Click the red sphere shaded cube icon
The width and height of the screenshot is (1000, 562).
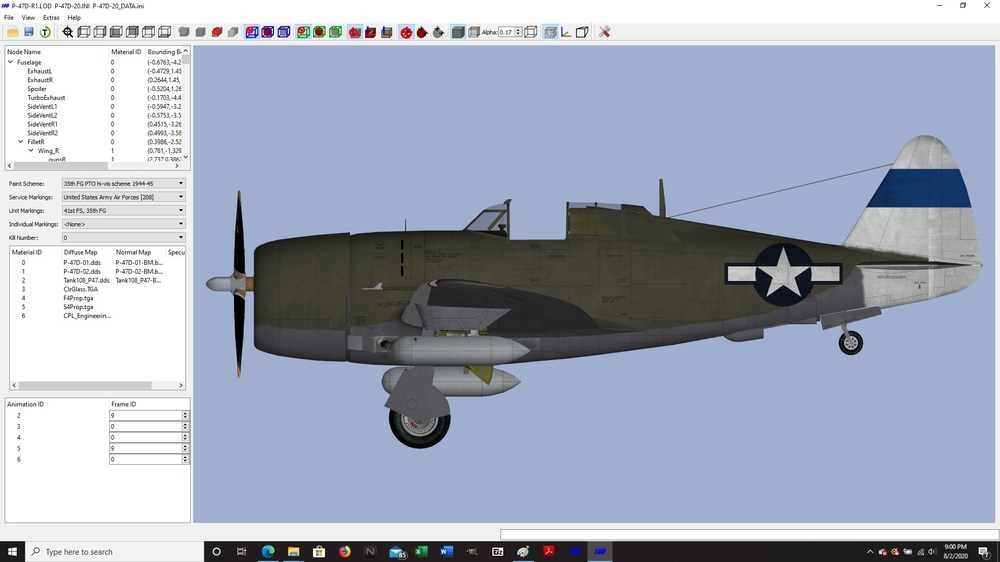tap(217, 32)
